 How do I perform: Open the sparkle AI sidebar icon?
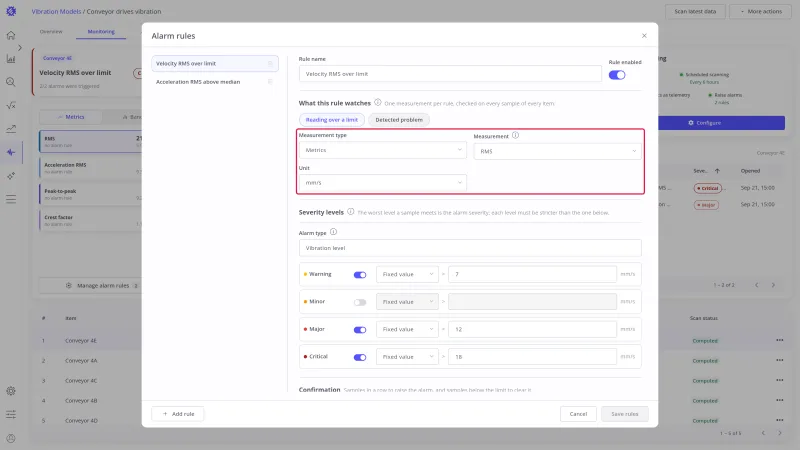11,176
